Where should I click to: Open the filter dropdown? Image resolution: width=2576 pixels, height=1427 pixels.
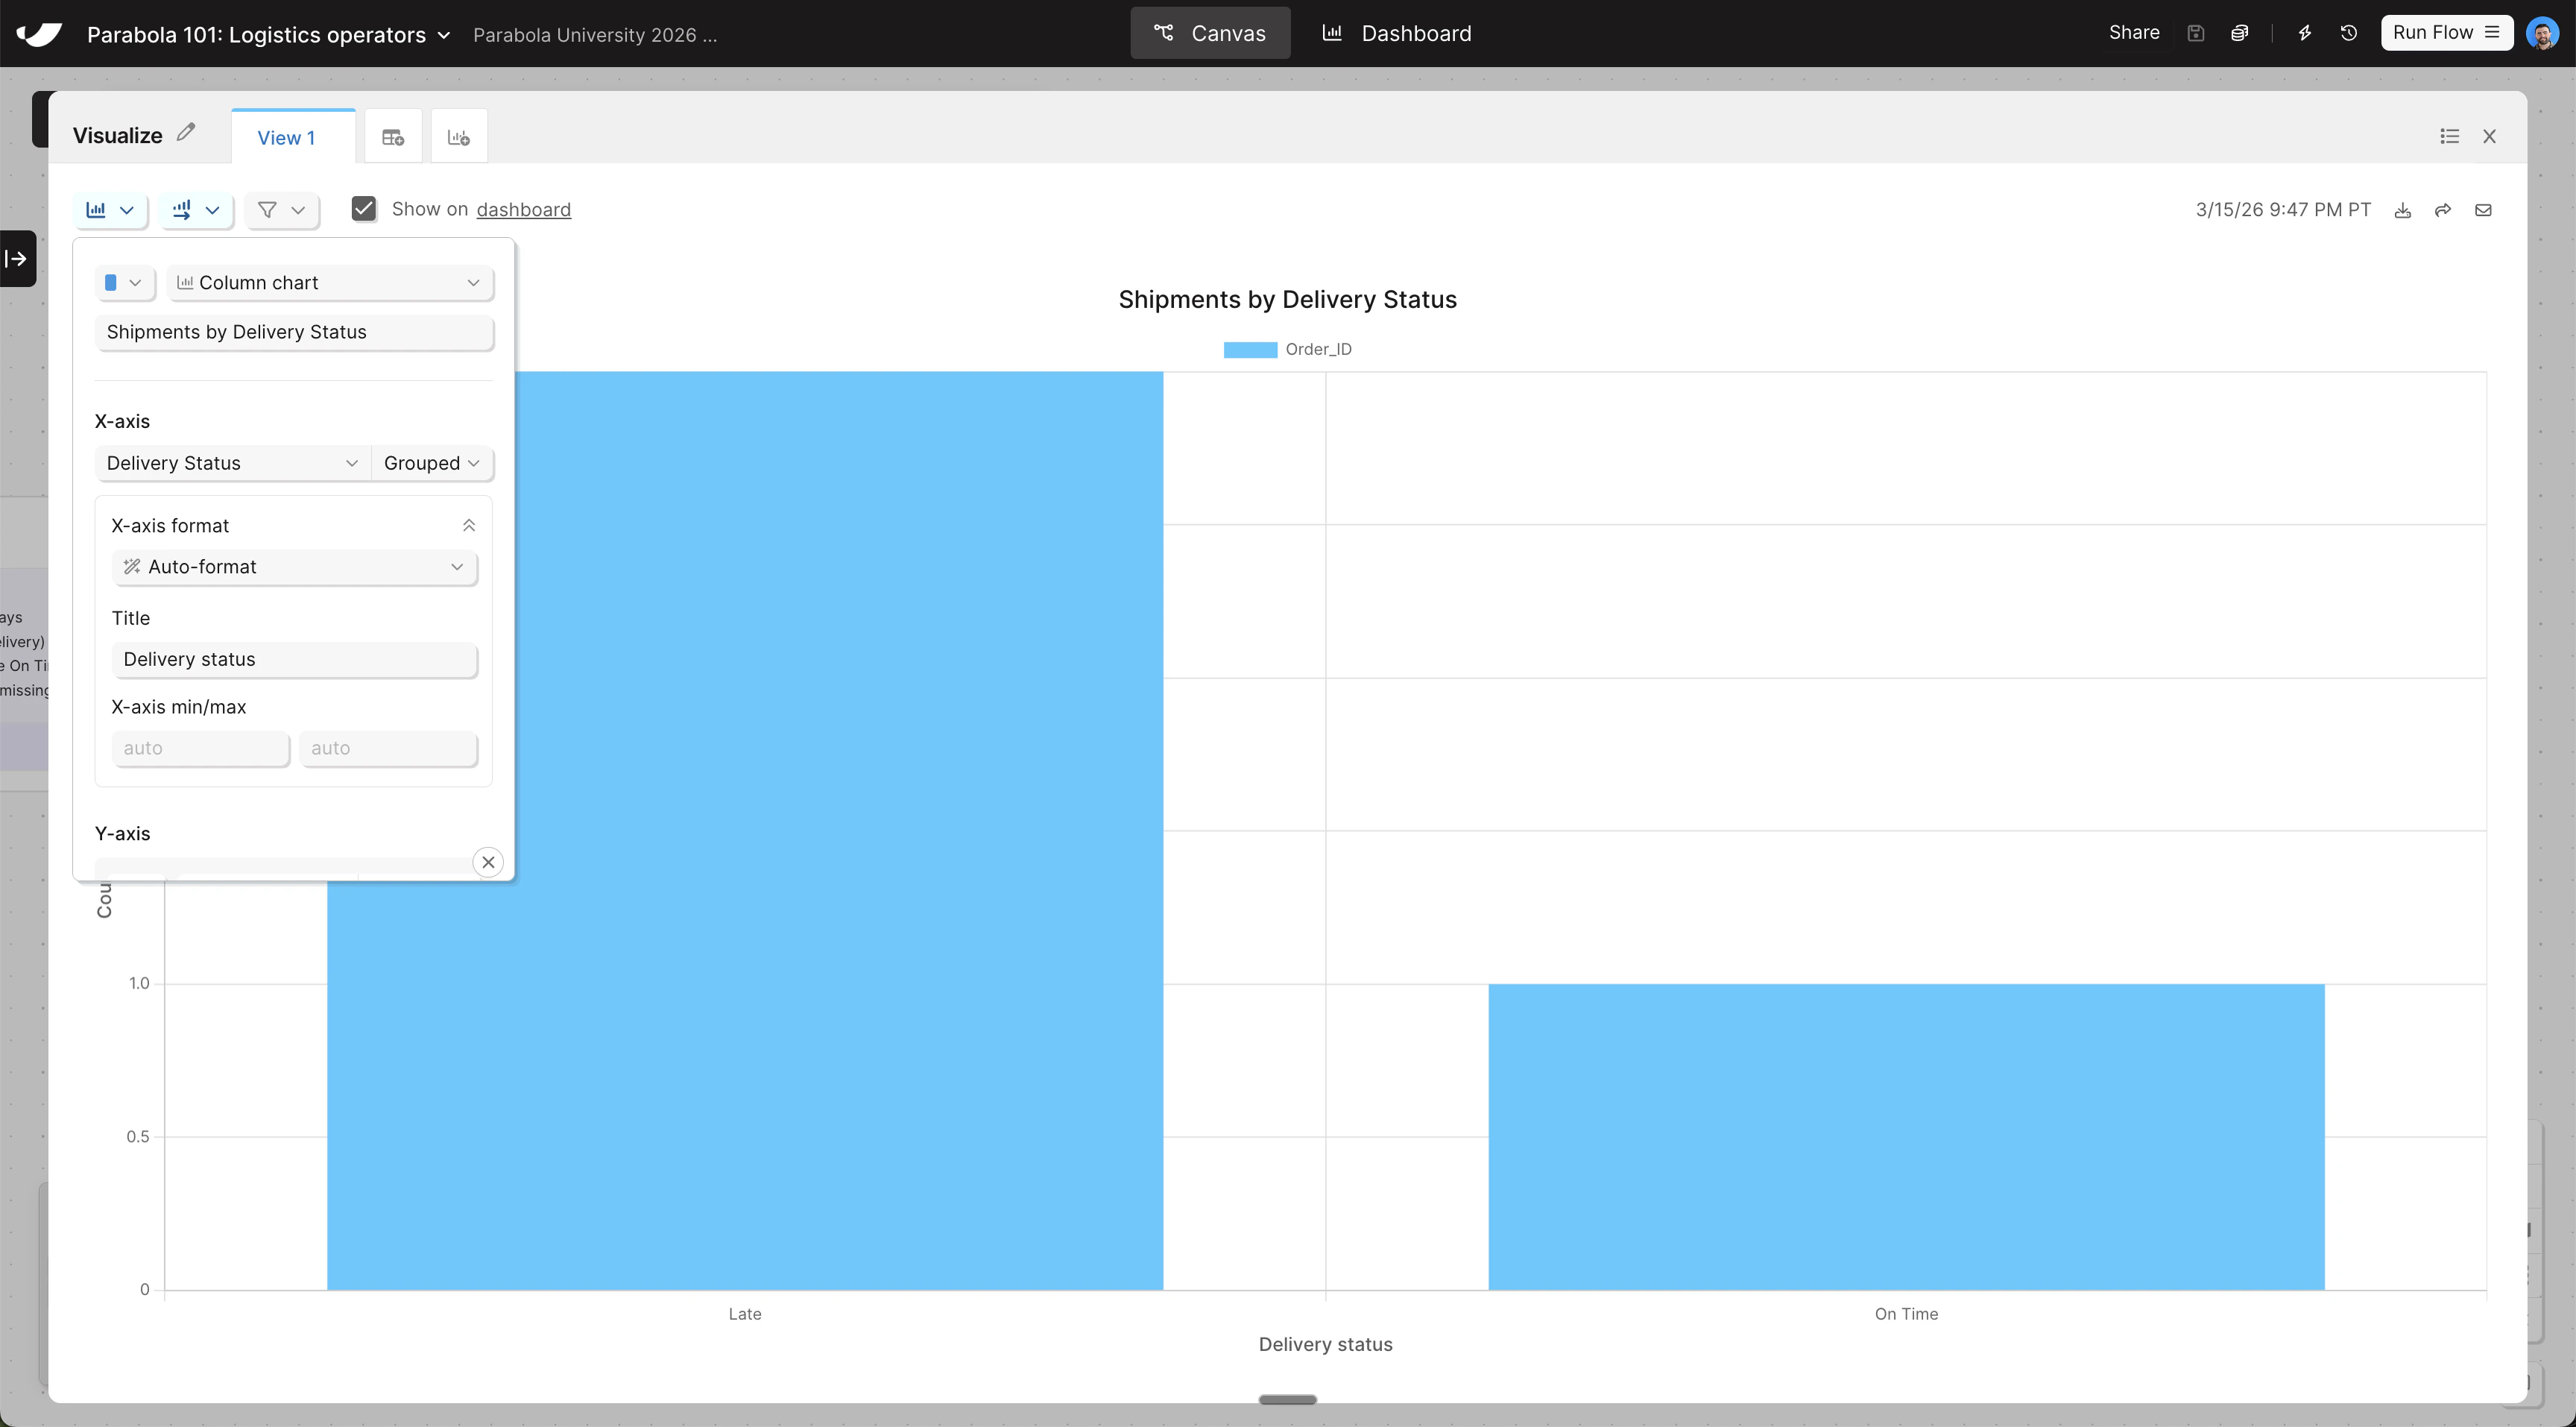point(282,210)
